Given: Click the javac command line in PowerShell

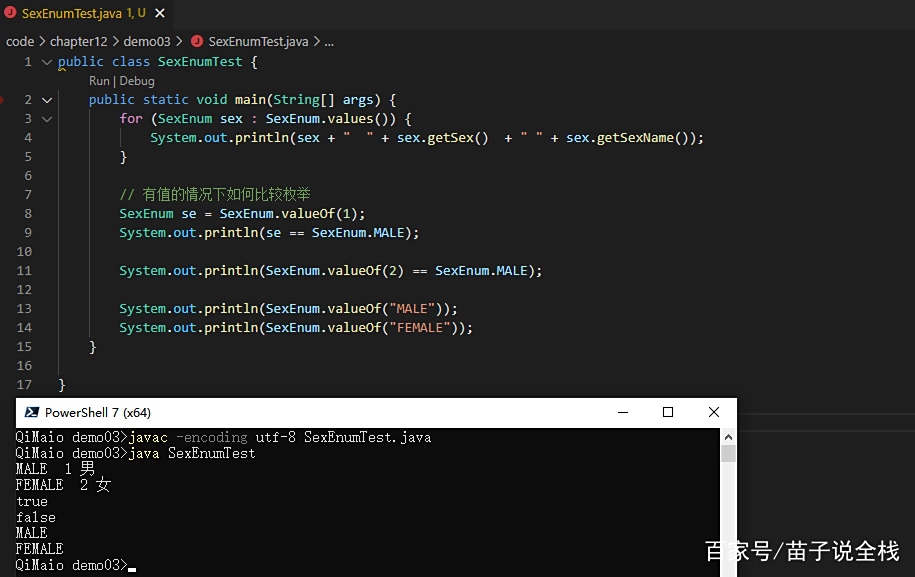Looking at the screenshot, I should click(x=223, y=437).
